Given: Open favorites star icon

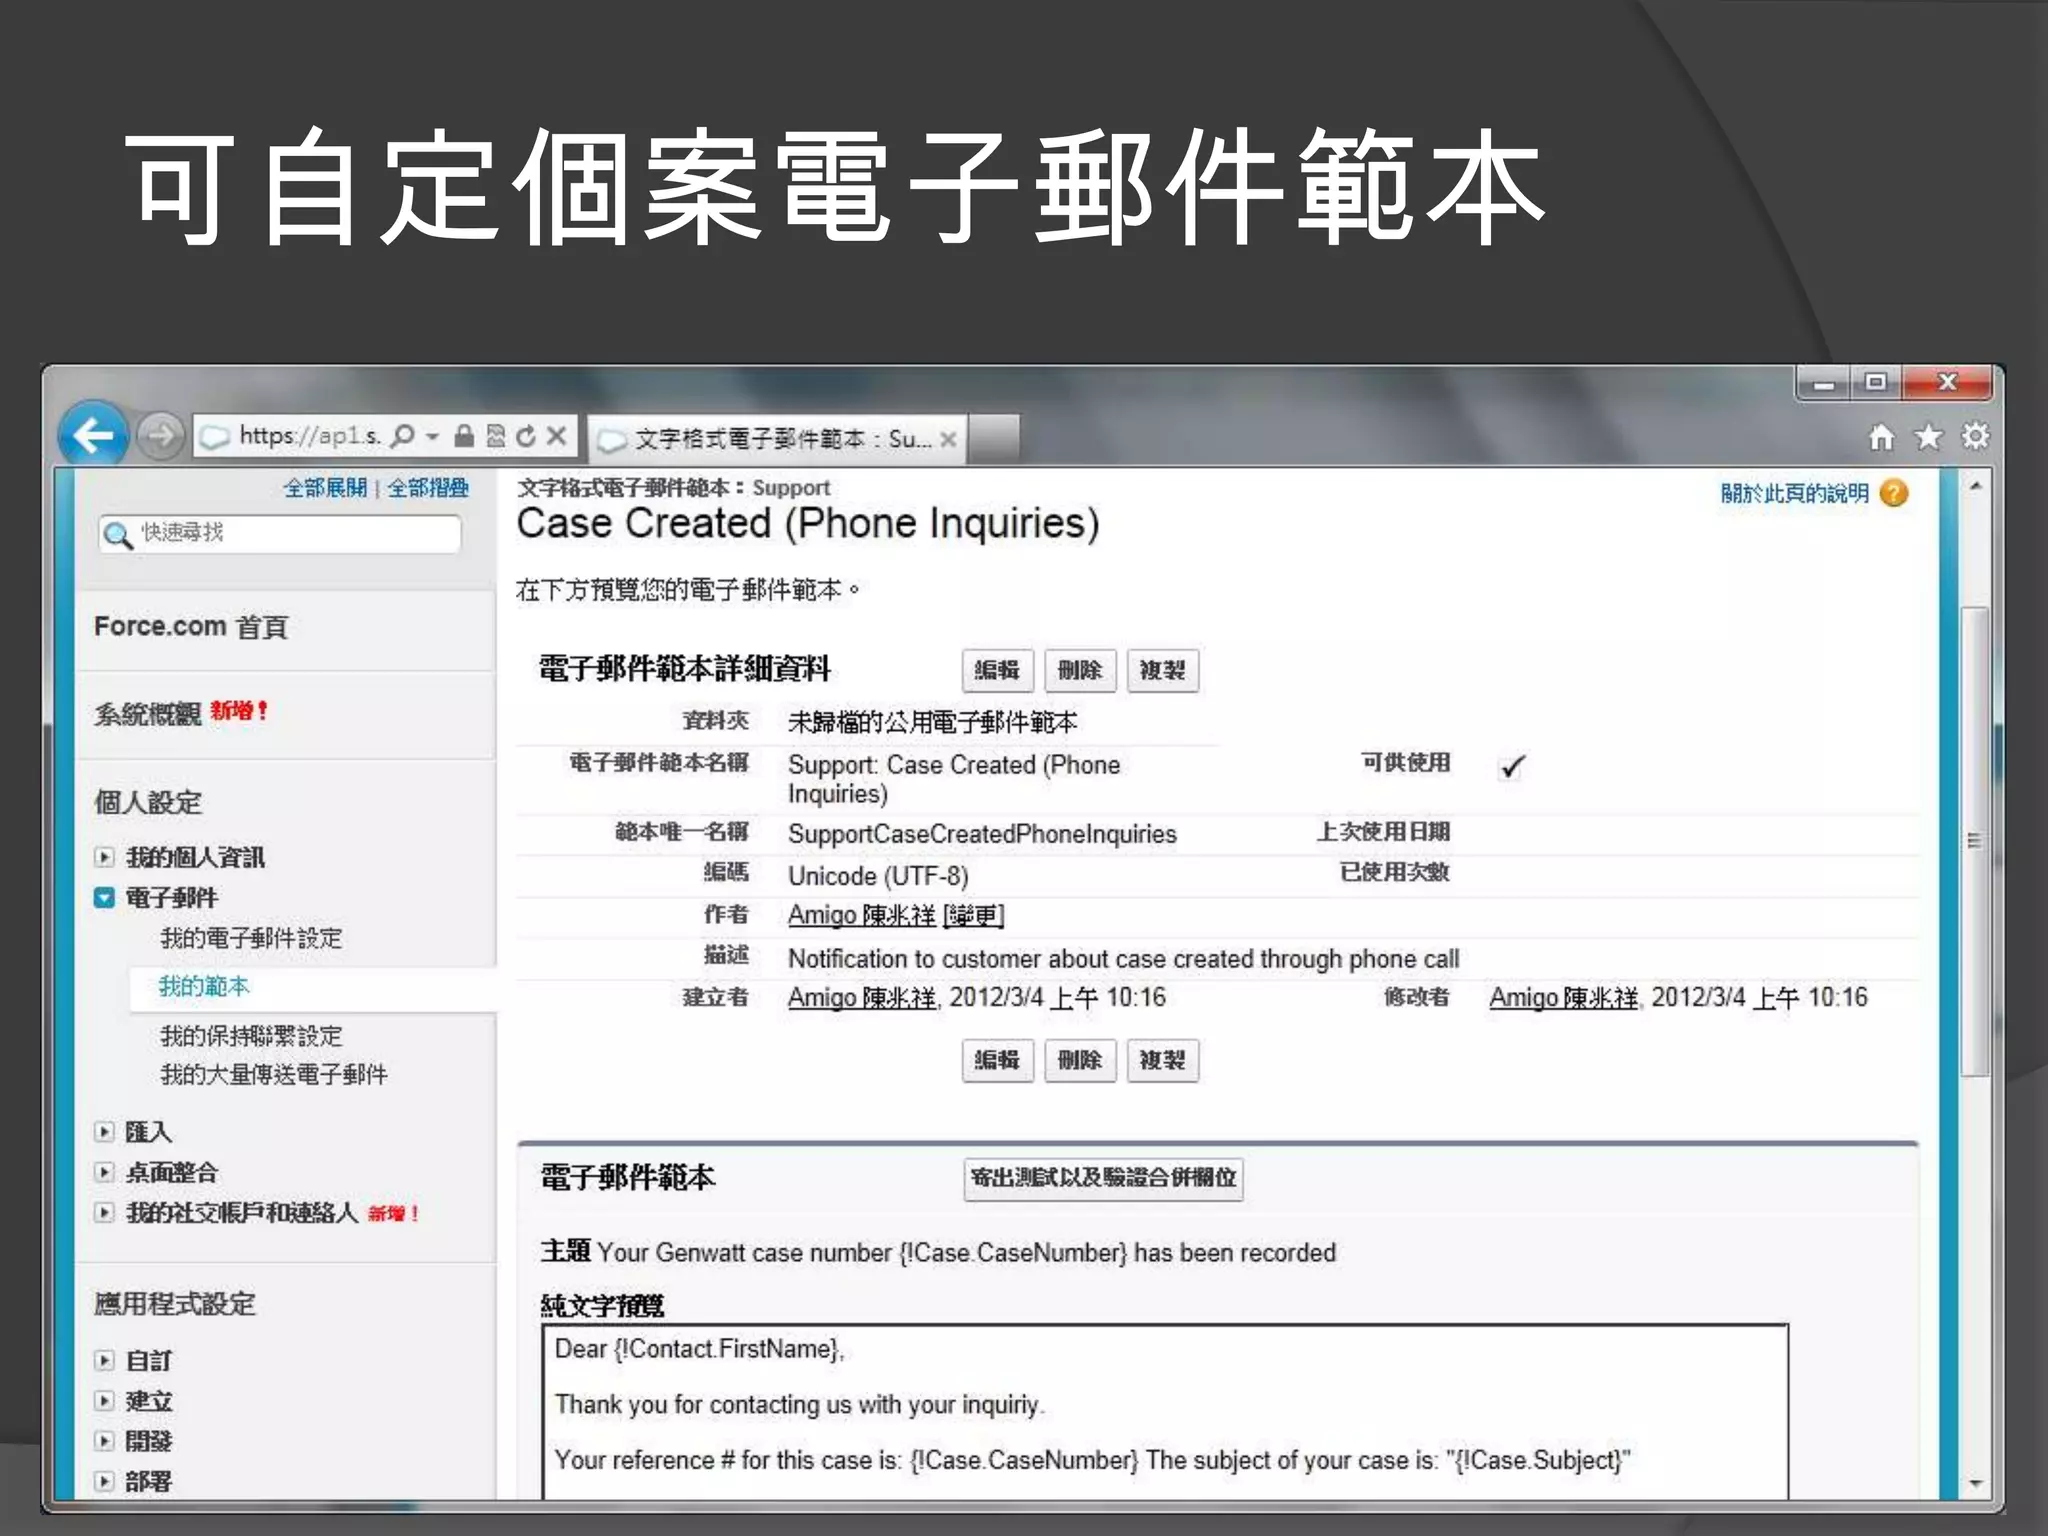Looking at the screenshot, I should pos(1928,437).
